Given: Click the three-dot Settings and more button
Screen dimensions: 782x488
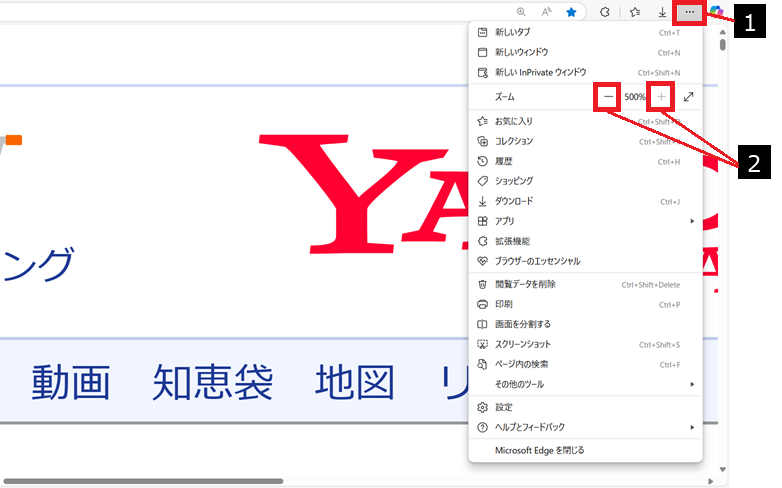Looking at the screenshot, I should point(689,12).
